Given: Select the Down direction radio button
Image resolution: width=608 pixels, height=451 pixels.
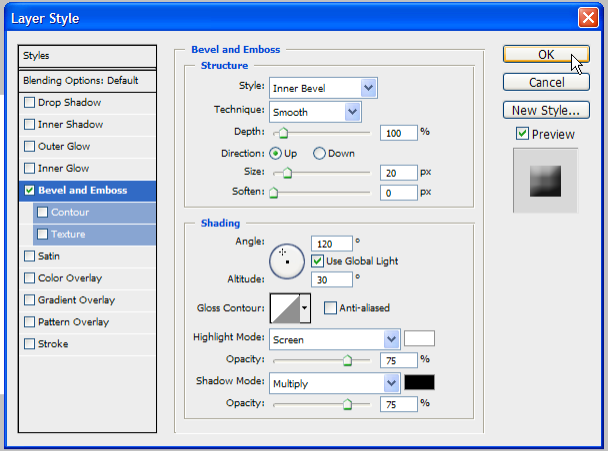Looking at the screenshot, I should [319, 154].
